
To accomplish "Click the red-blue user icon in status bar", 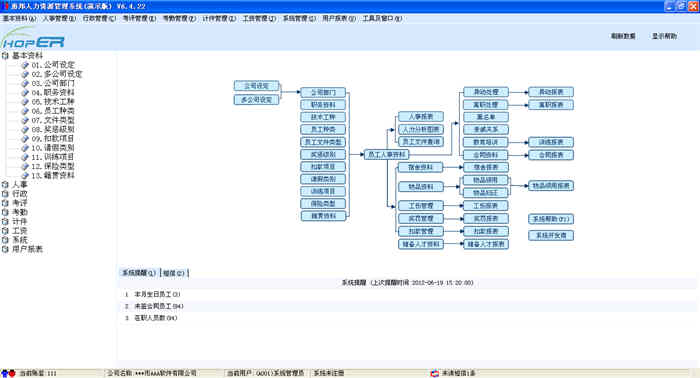I will (8, 373).
